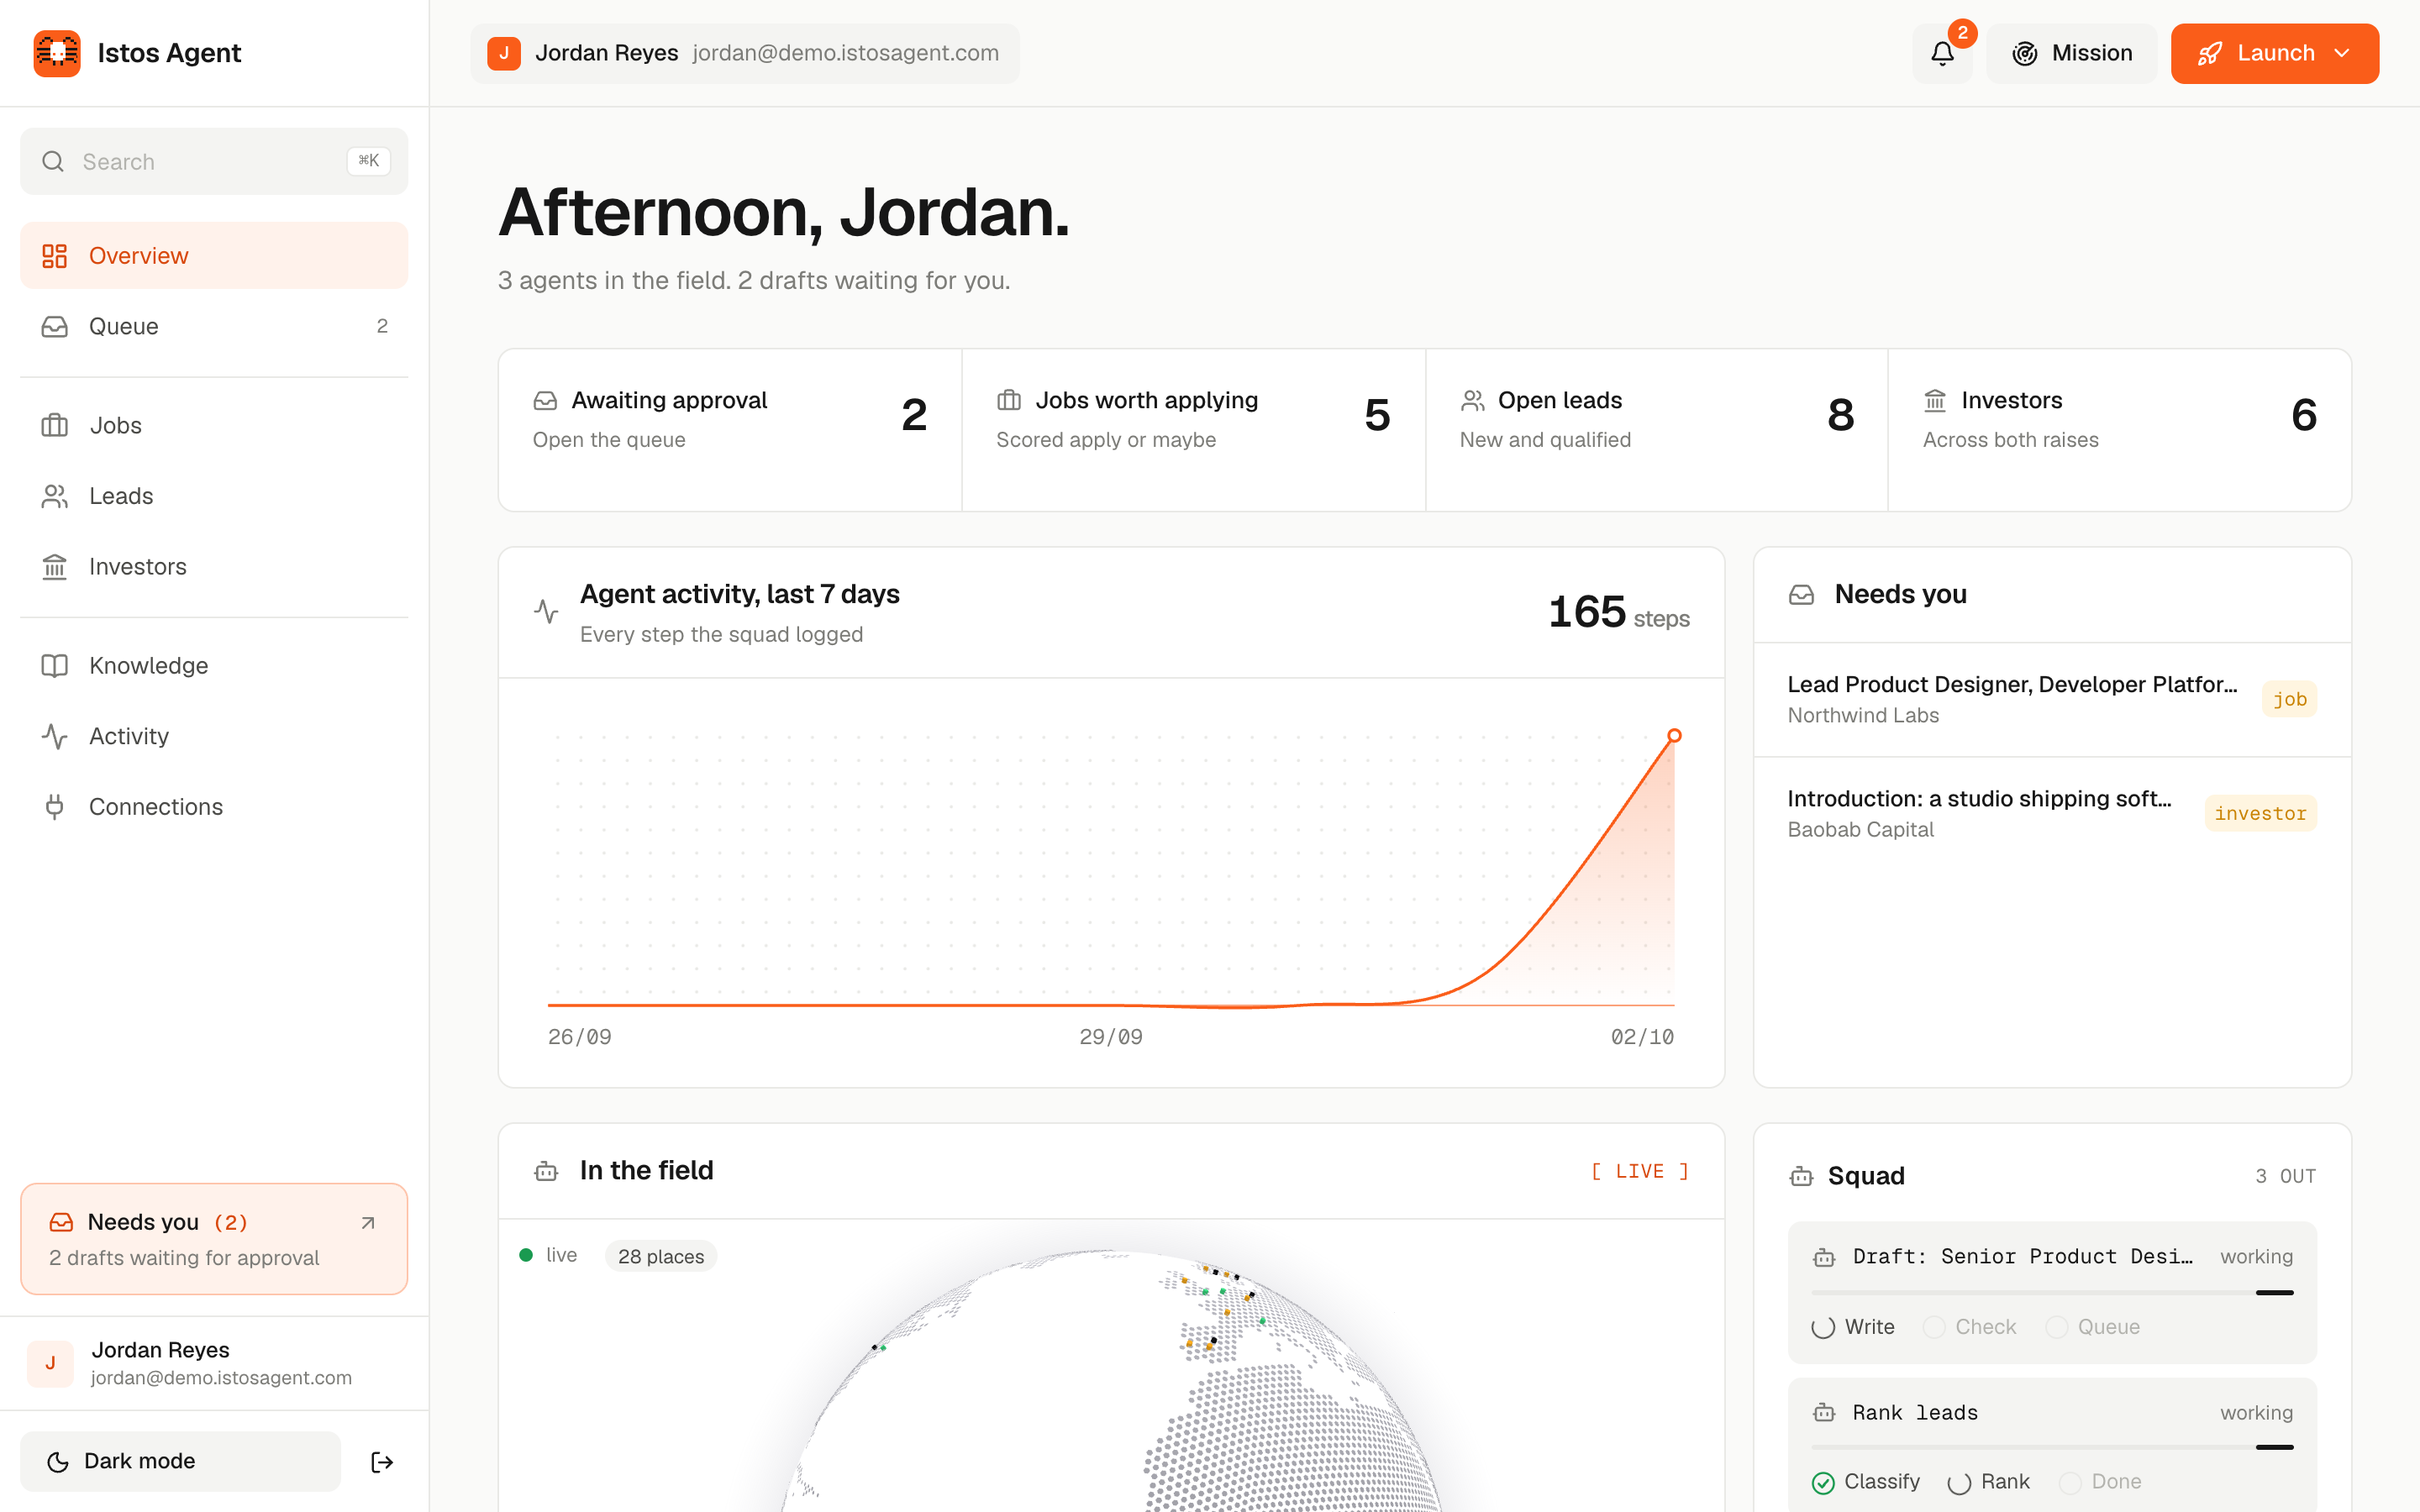Image resolution: width=2420 pixels, height=1512 pixels.
Task: Toggle Dark mode
Action: tap(181, 1461)
